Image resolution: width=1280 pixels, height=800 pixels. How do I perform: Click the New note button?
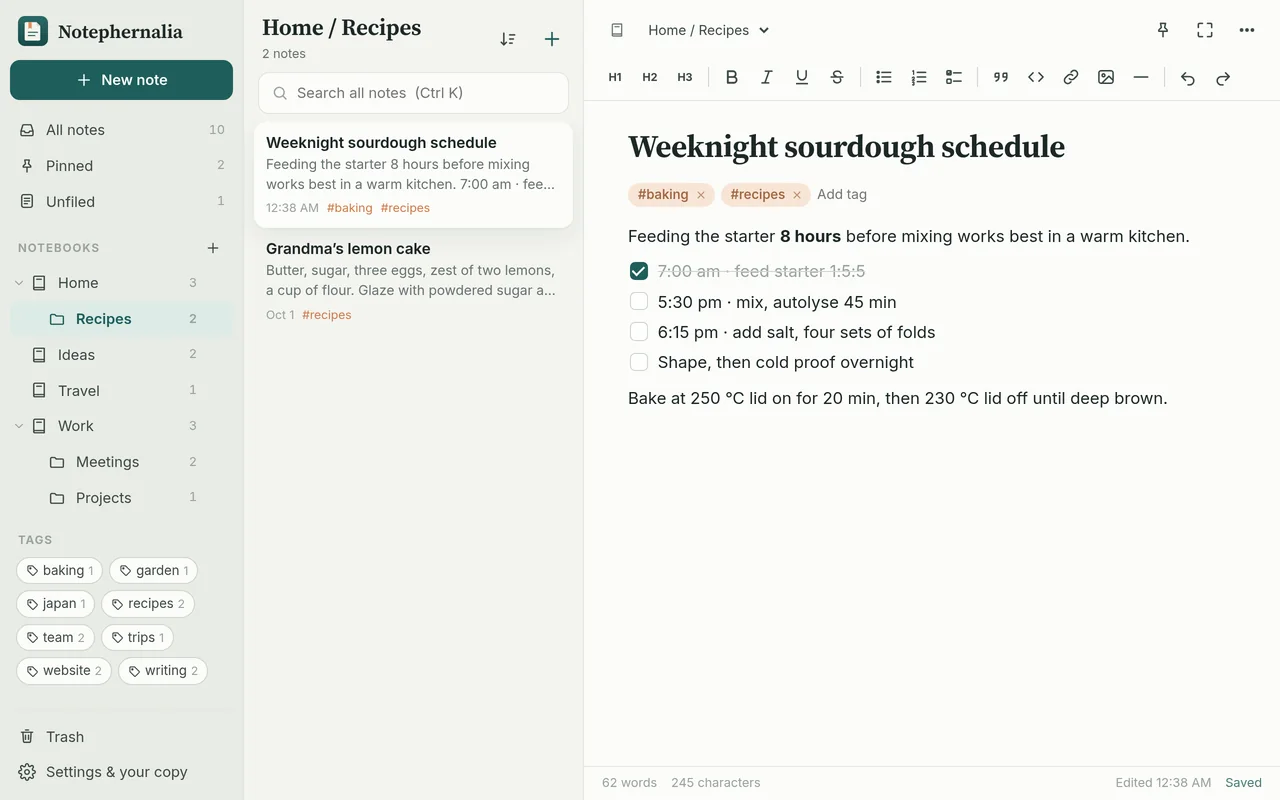(121, 80)
